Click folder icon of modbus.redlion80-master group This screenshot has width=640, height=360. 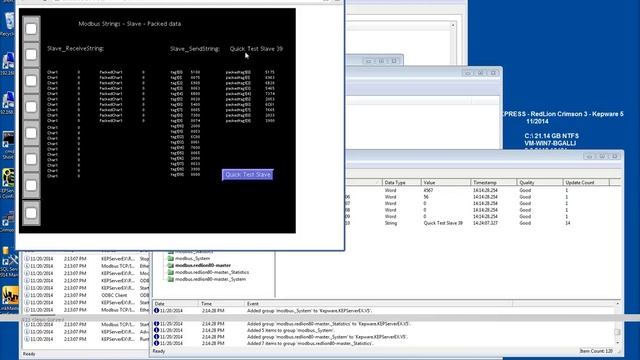[x=171, y=265]
